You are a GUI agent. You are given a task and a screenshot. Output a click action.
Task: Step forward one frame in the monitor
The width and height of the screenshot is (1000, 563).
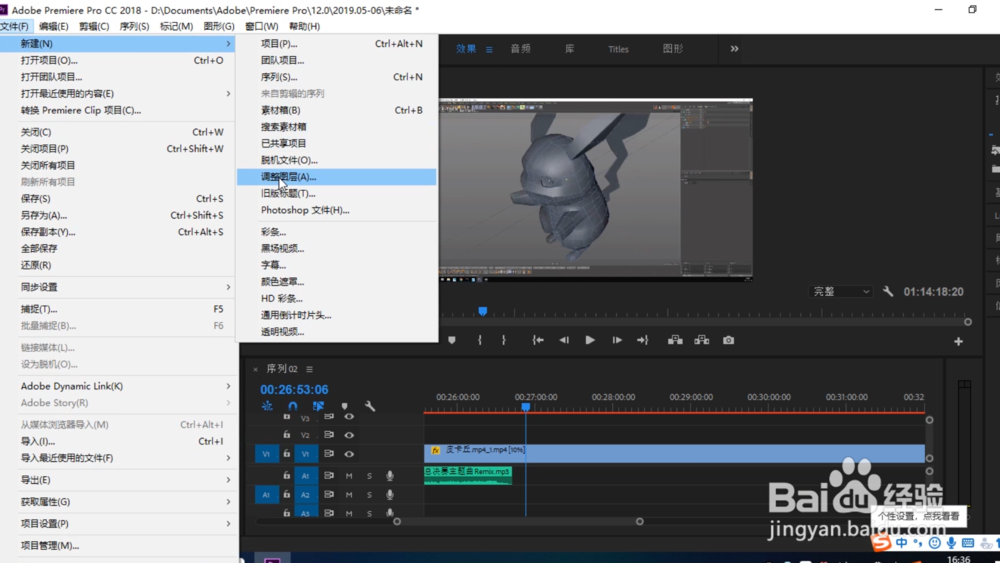tap(617, 340)
